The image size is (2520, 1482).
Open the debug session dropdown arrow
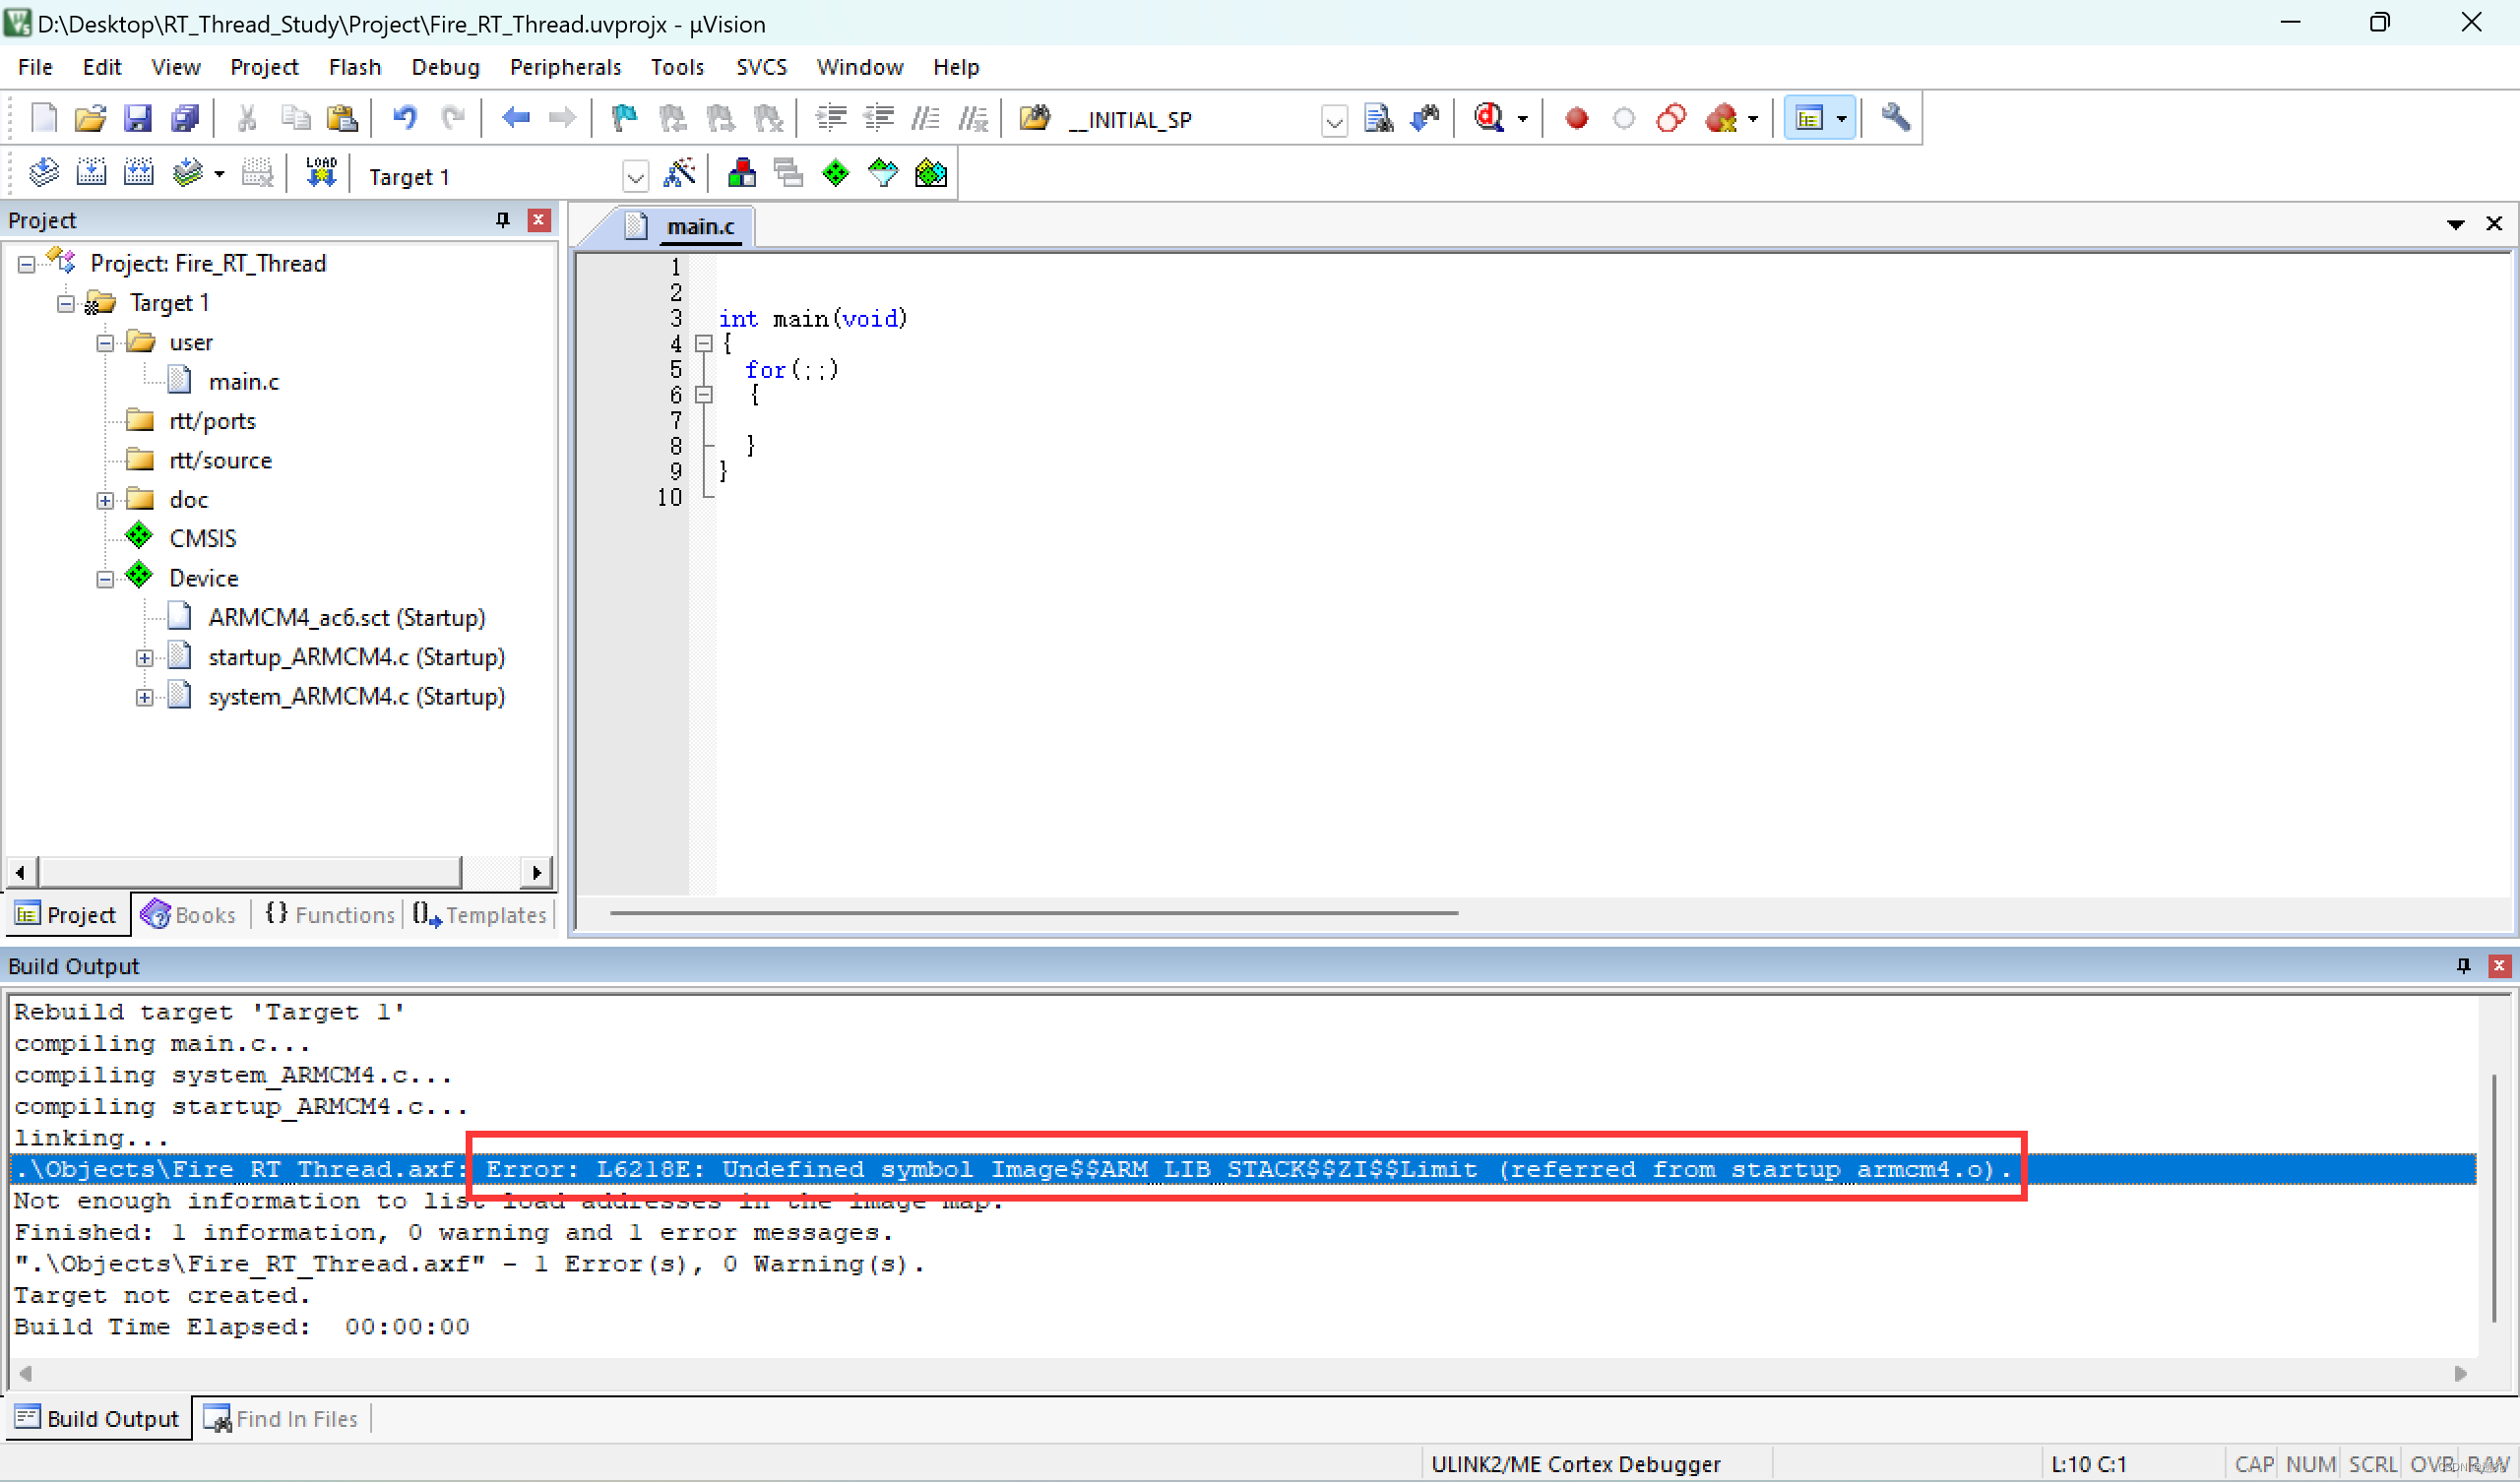1523,120
